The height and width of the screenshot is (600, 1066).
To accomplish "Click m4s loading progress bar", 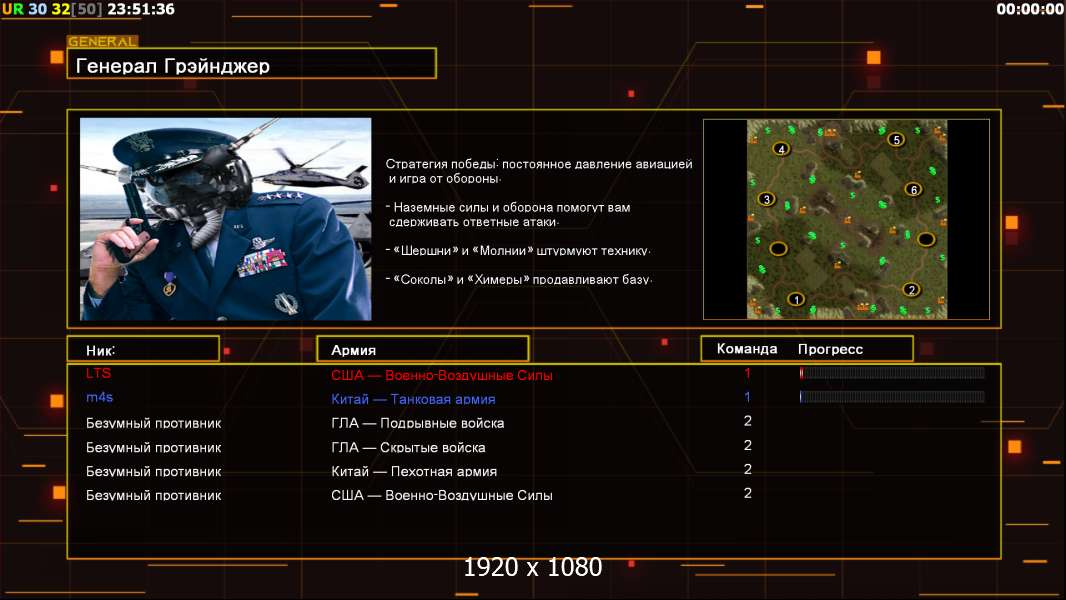I will click(892, 397).
